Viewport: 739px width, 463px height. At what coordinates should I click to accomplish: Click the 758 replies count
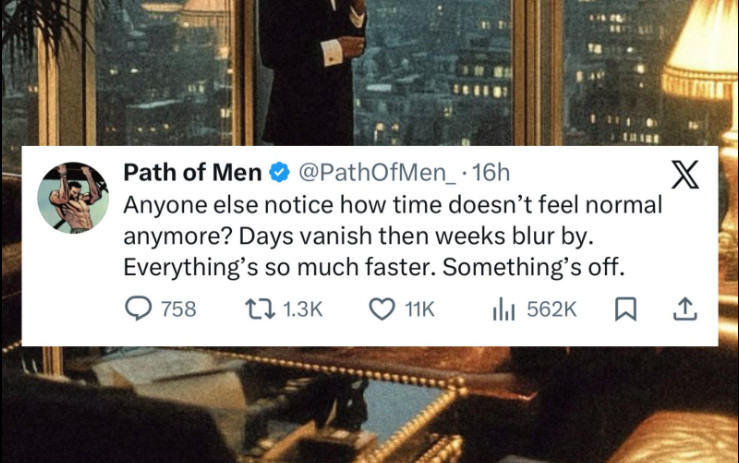tap(179, 310)
